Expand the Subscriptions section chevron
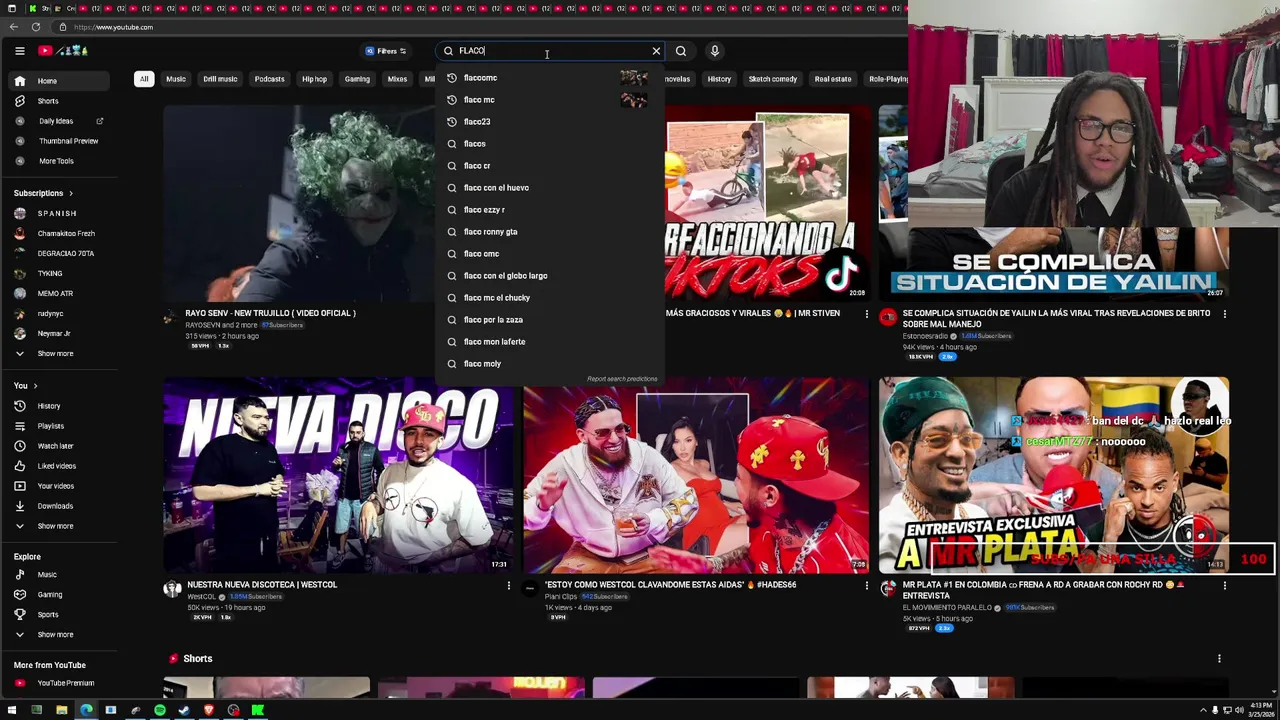The width and height of the screenshot is (1280, 720). [x=71, y=193]
